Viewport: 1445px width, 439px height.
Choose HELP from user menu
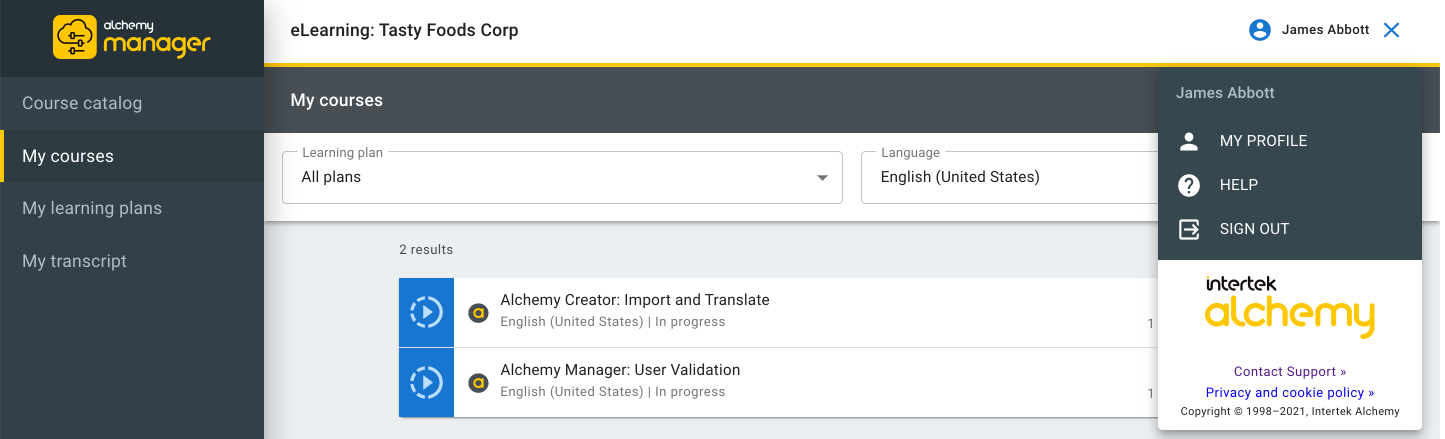(1290, 185)
